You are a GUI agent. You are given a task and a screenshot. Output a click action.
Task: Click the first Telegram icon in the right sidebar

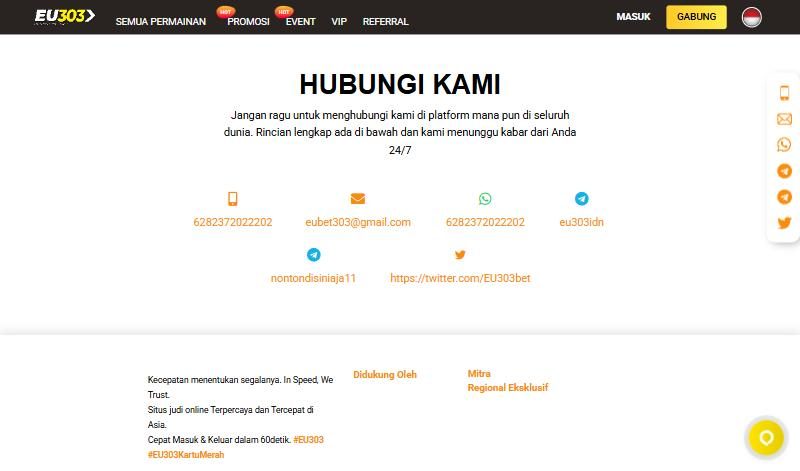pos(784,171)
